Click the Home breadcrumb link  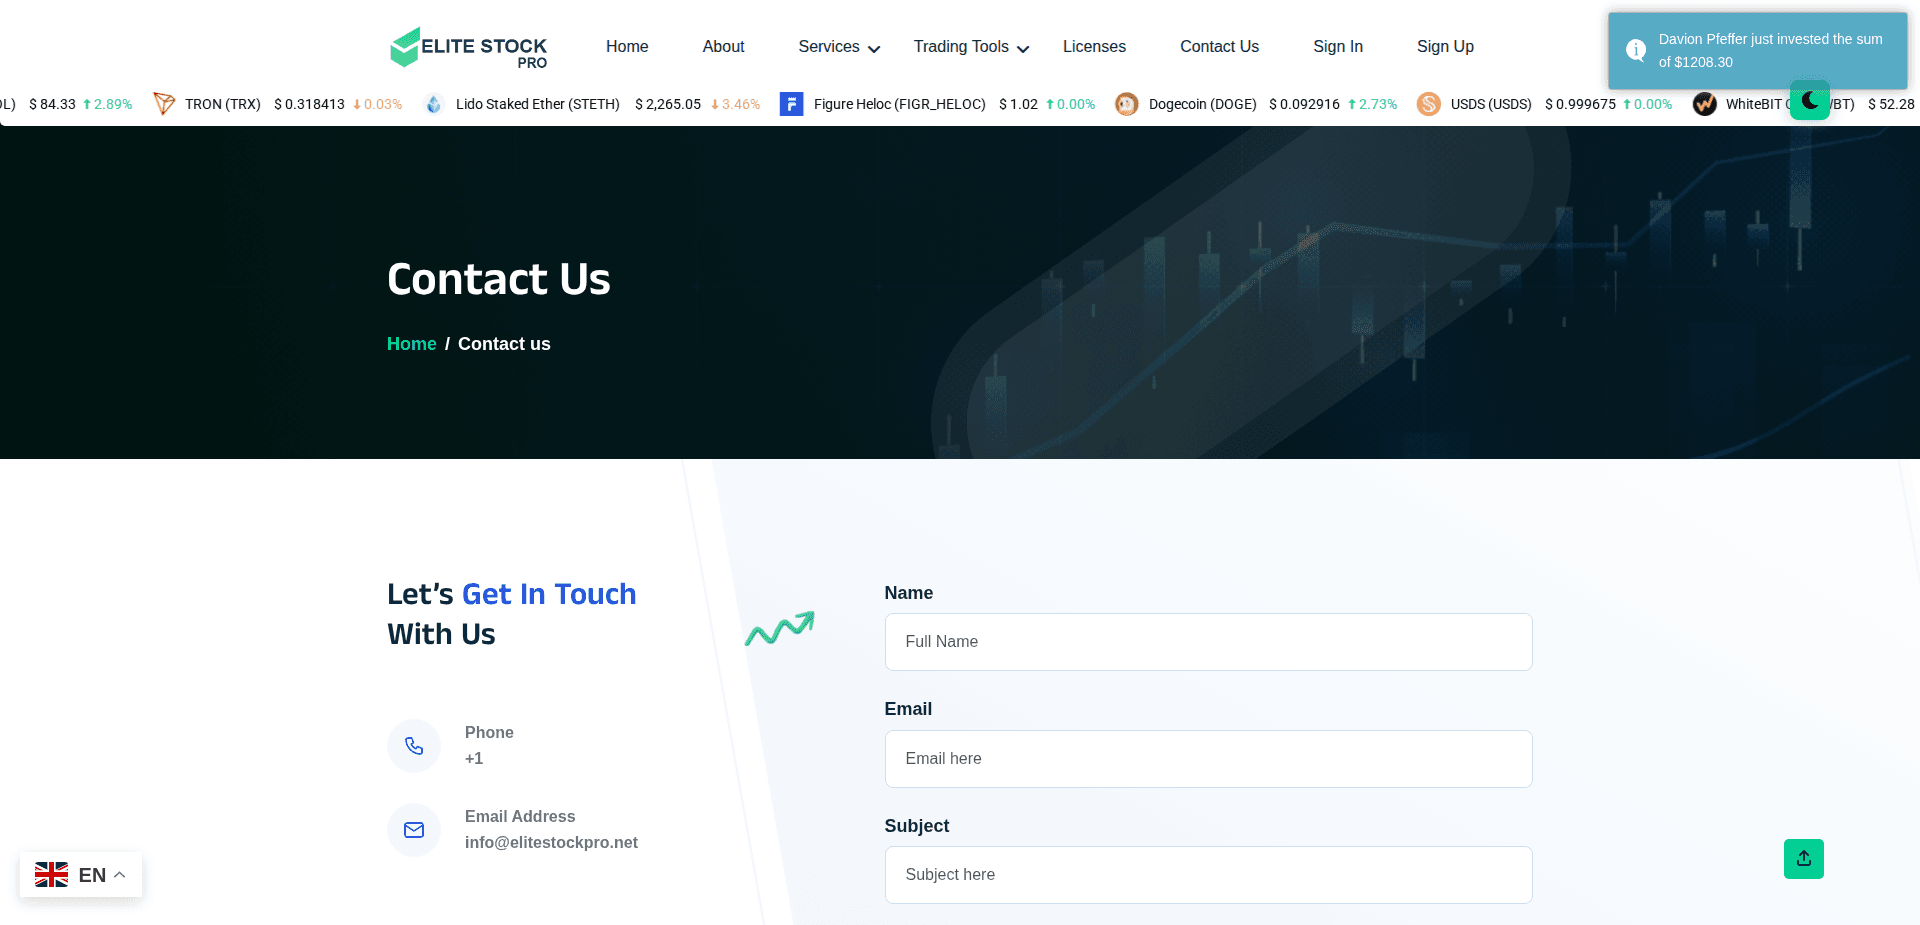[x=411, y=343]
